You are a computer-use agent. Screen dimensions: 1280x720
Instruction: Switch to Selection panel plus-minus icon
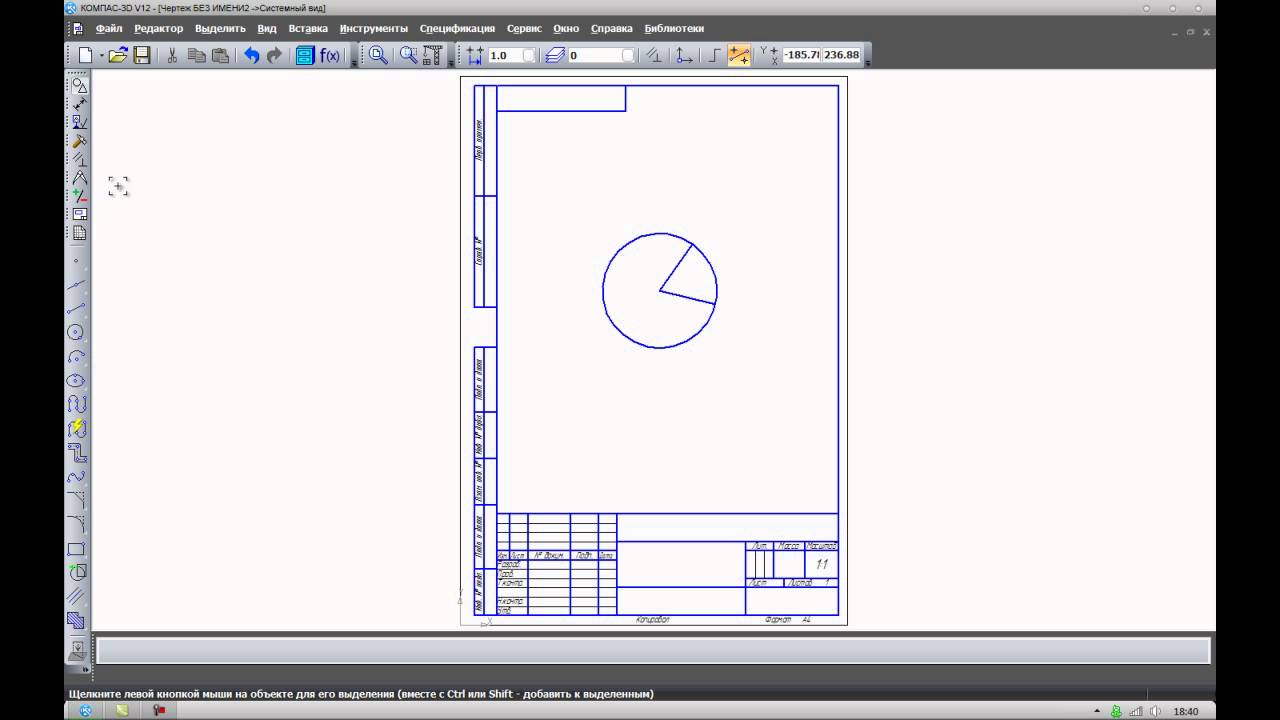coord(78,196)
